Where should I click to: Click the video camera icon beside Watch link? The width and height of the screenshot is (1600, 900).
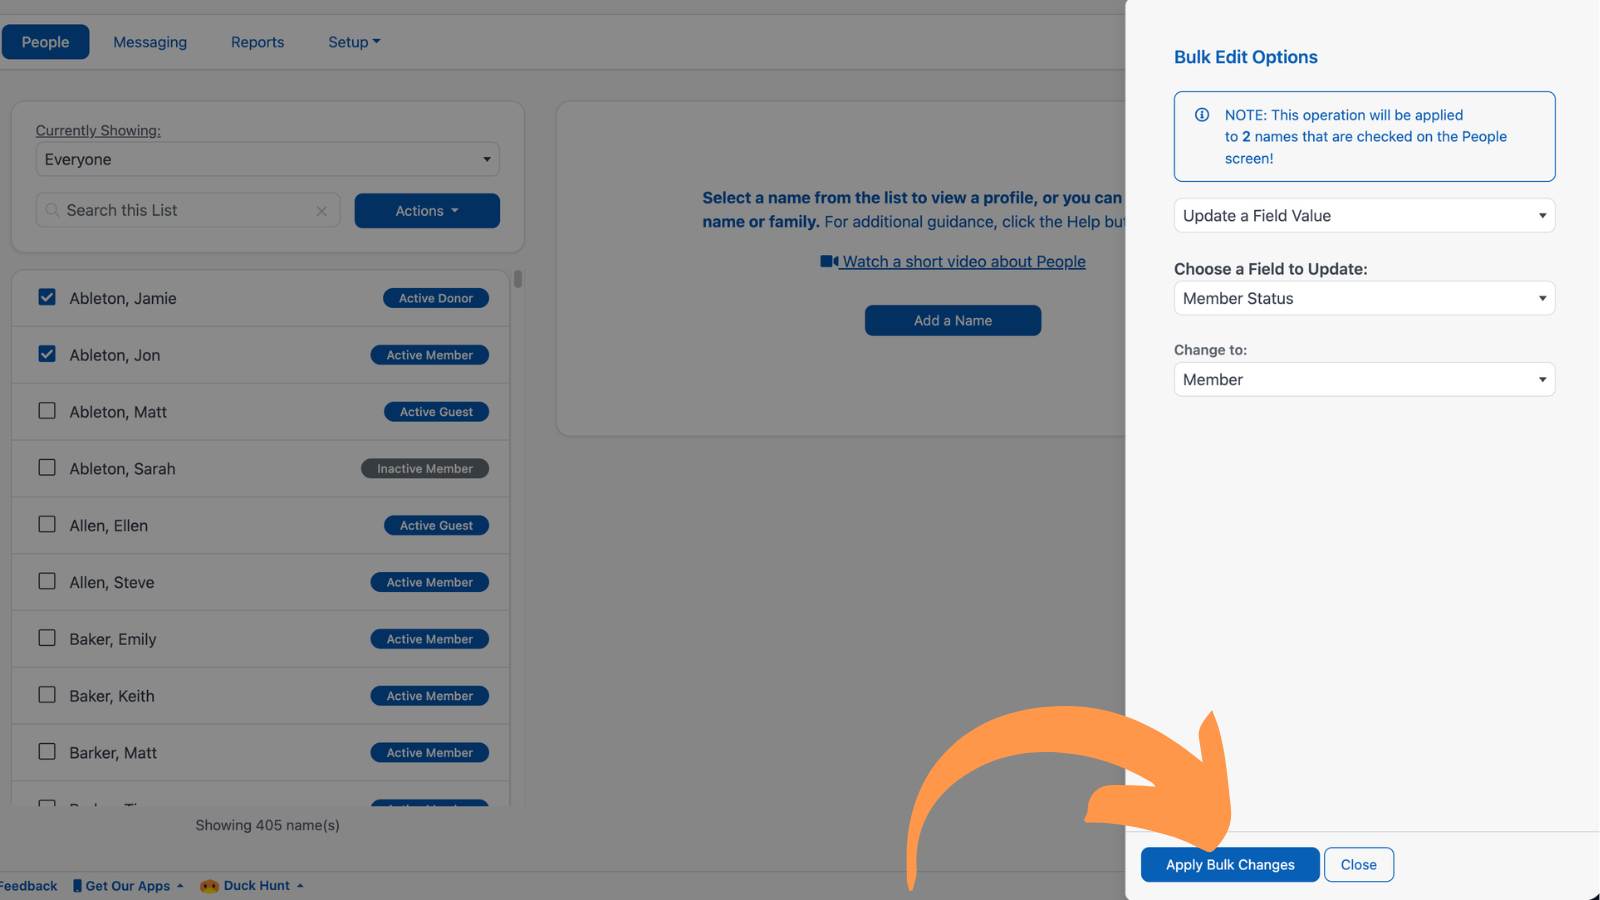tap(829, 261)
